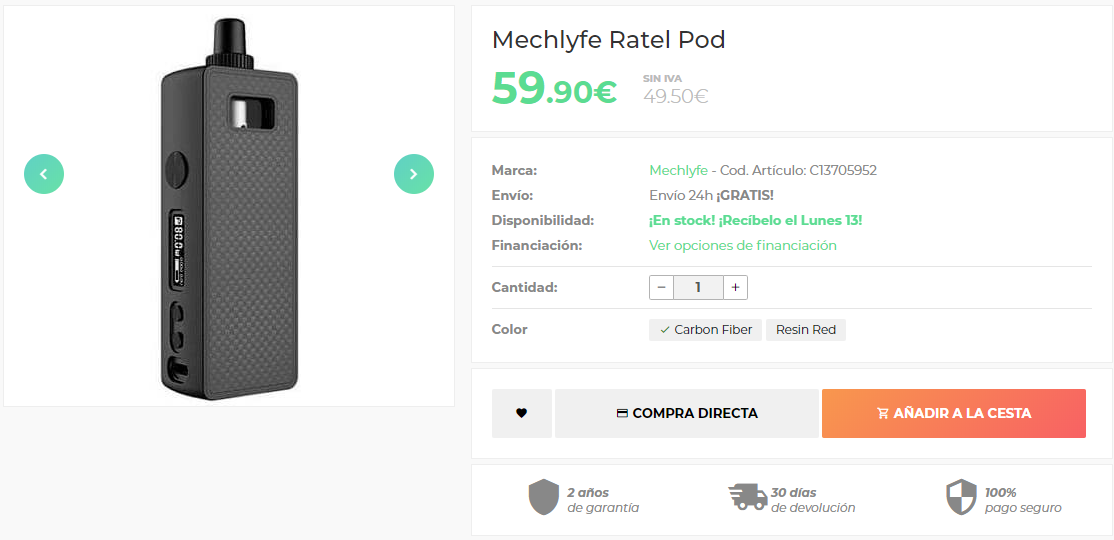Click the 30 días de devolución text
The image size is (1114, 540).
tap(812, 500)
